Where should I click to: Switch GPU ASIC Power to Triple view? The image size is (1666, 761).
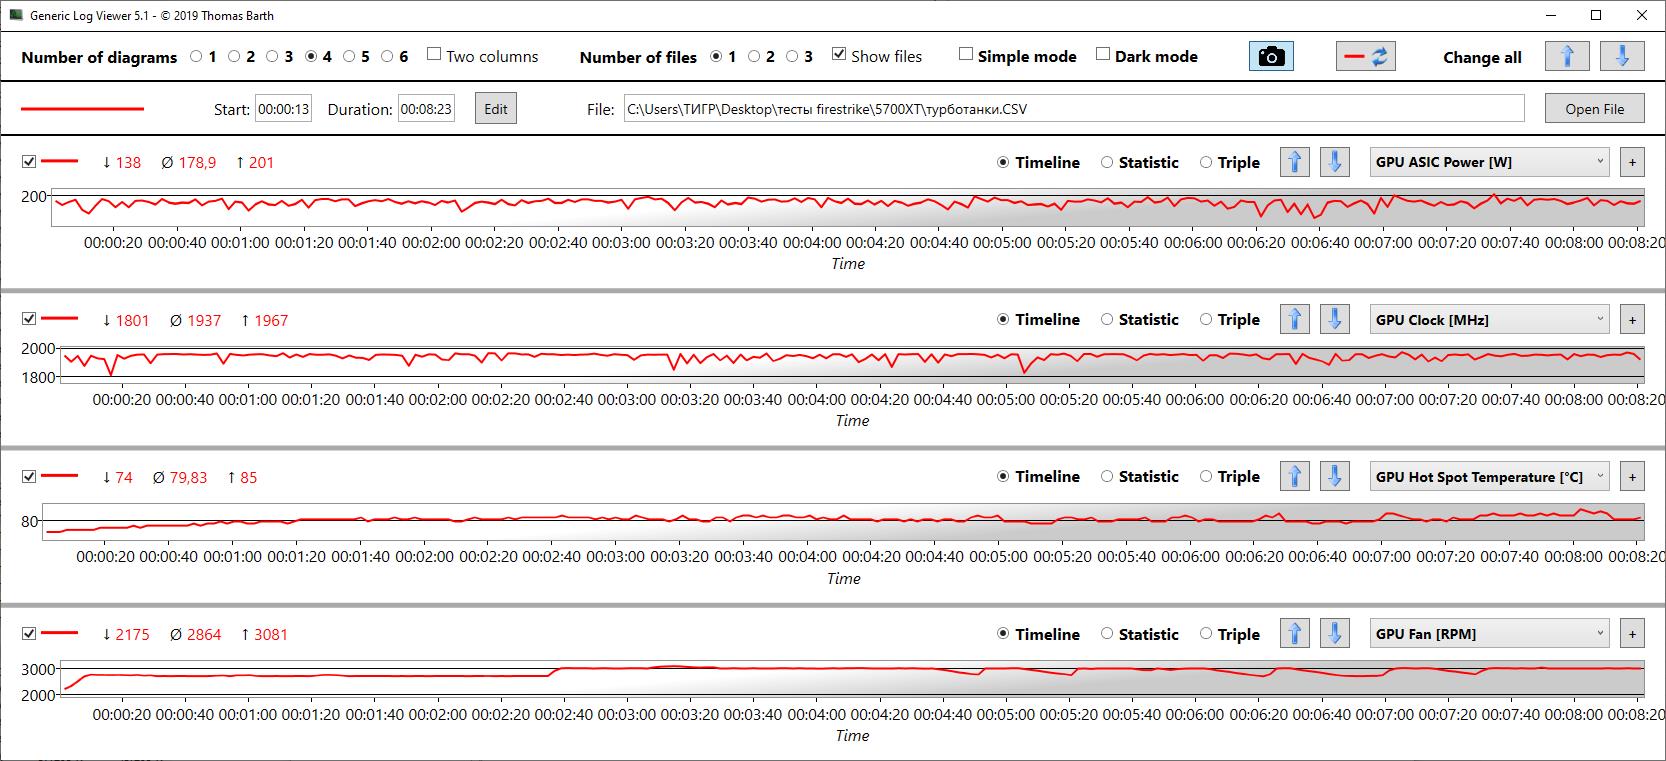click(x=1206, y=162)
